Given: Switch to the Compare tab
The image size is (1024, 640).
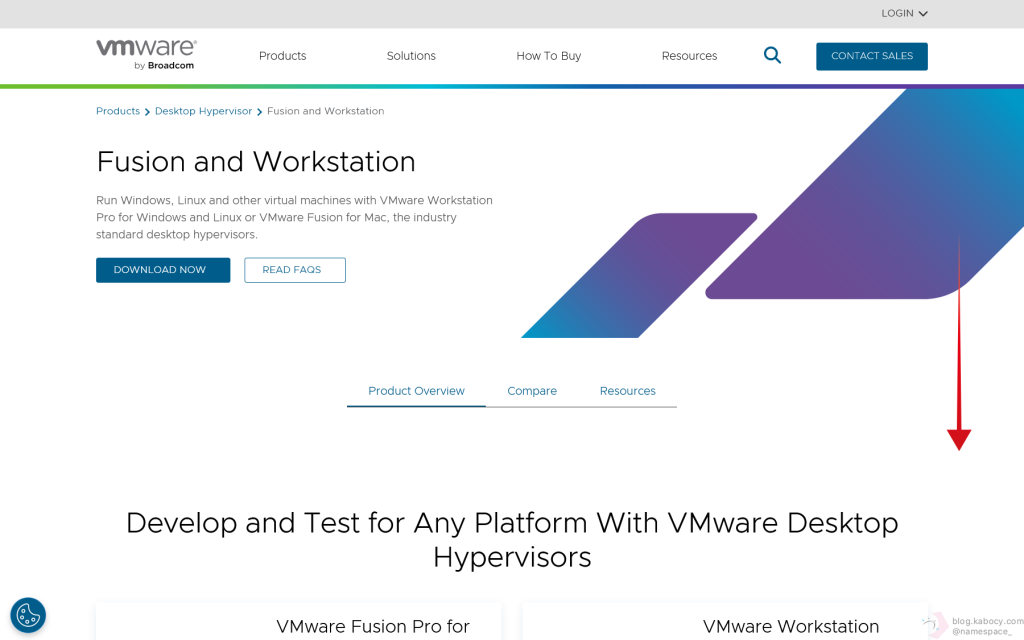Looking at the screenshot, I should pyautogui.click(x=532, y=391).
